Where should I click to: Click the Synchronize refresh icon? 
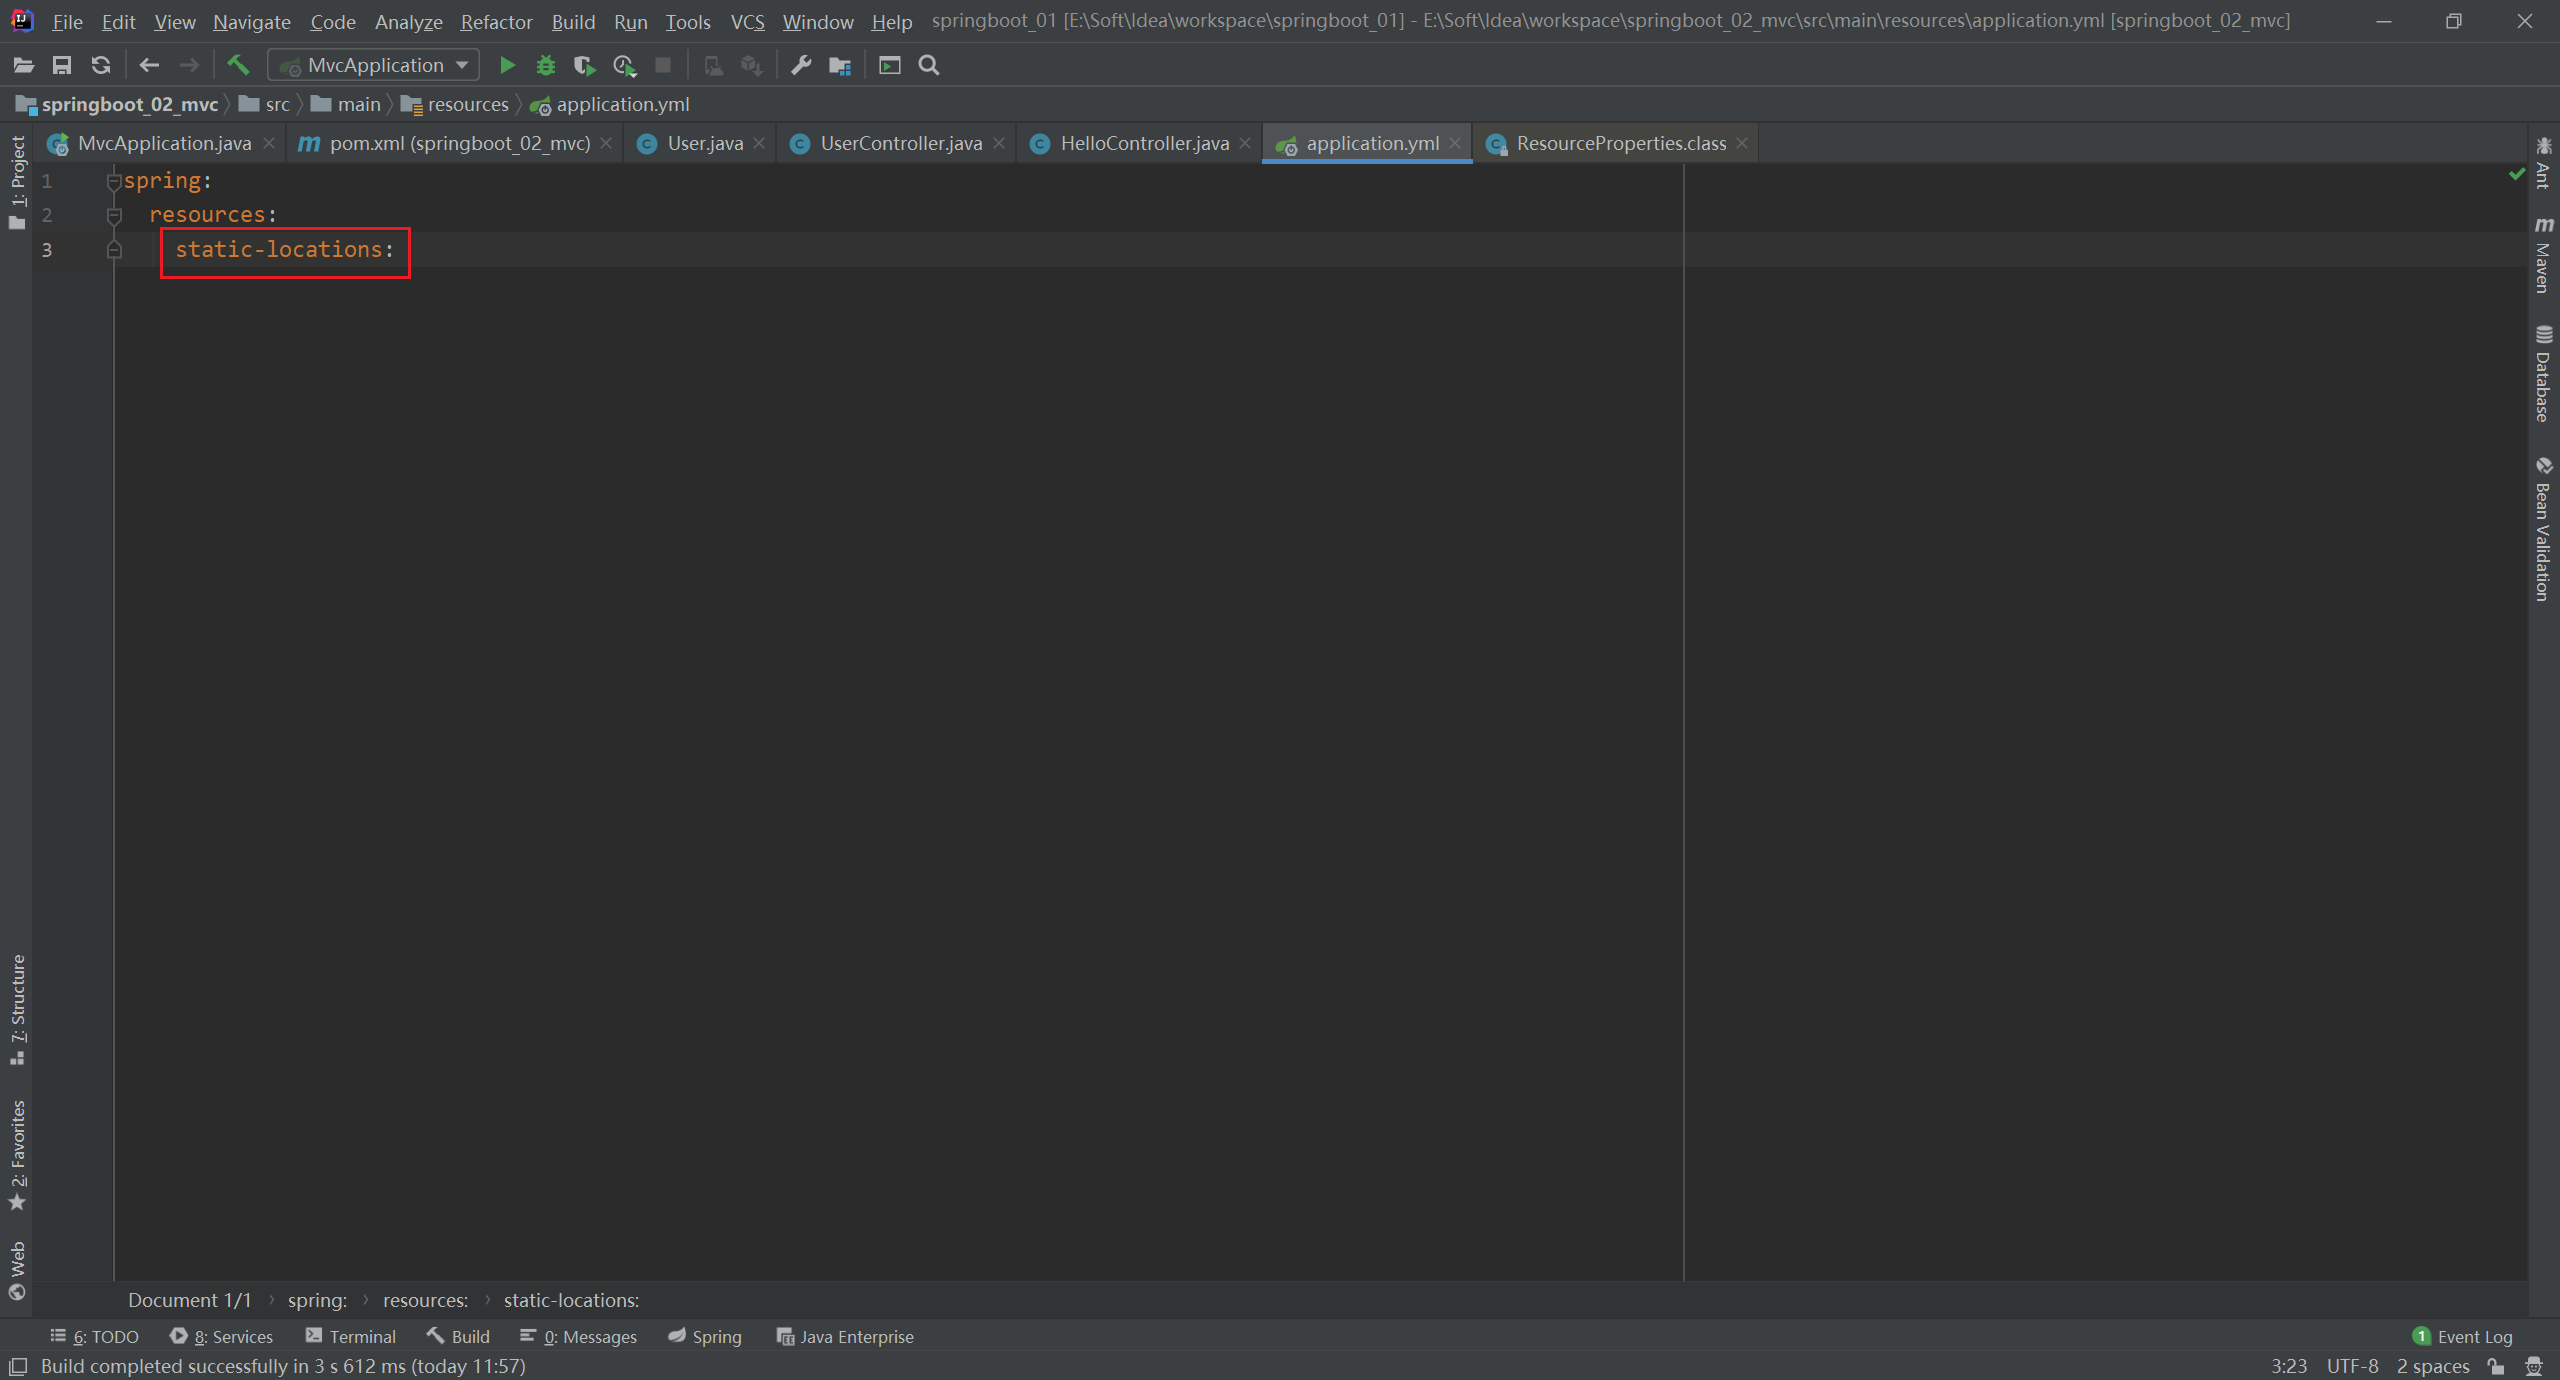101,66
